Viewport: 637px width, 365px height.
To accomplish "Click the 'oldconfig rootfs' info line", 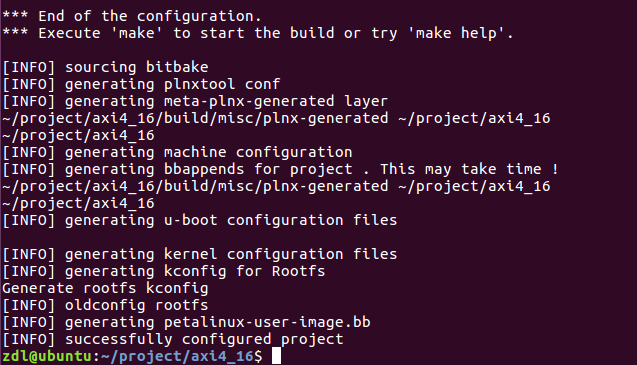I will tap(105, 305).
